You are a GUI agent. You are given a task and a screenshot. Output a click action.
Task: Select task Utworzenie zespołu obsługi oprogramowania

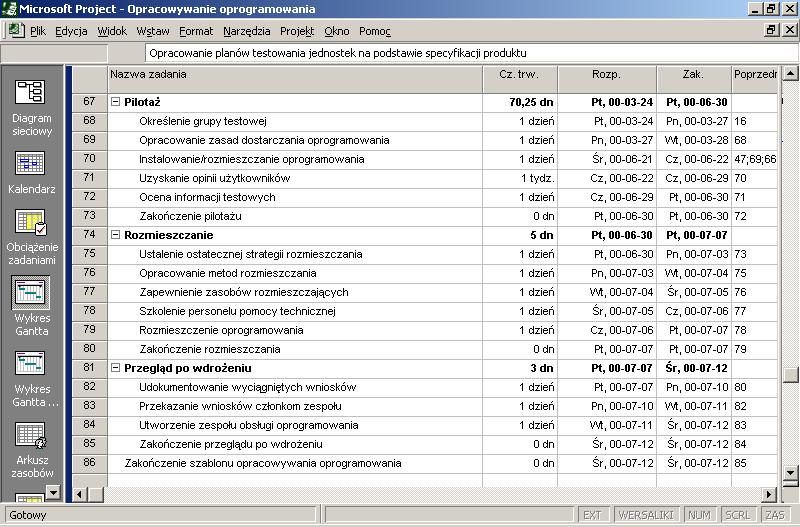point(248,425)
